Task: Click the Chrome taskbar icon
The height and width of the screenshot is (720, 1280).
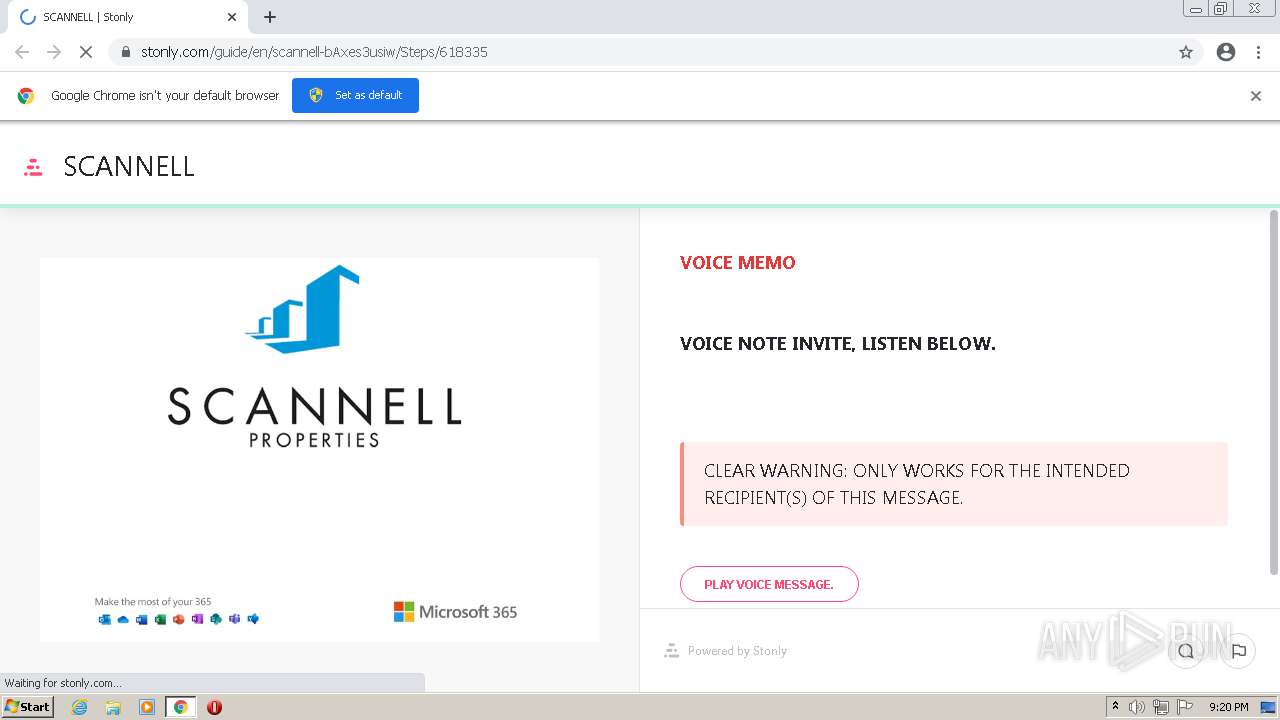Action: 180,707
